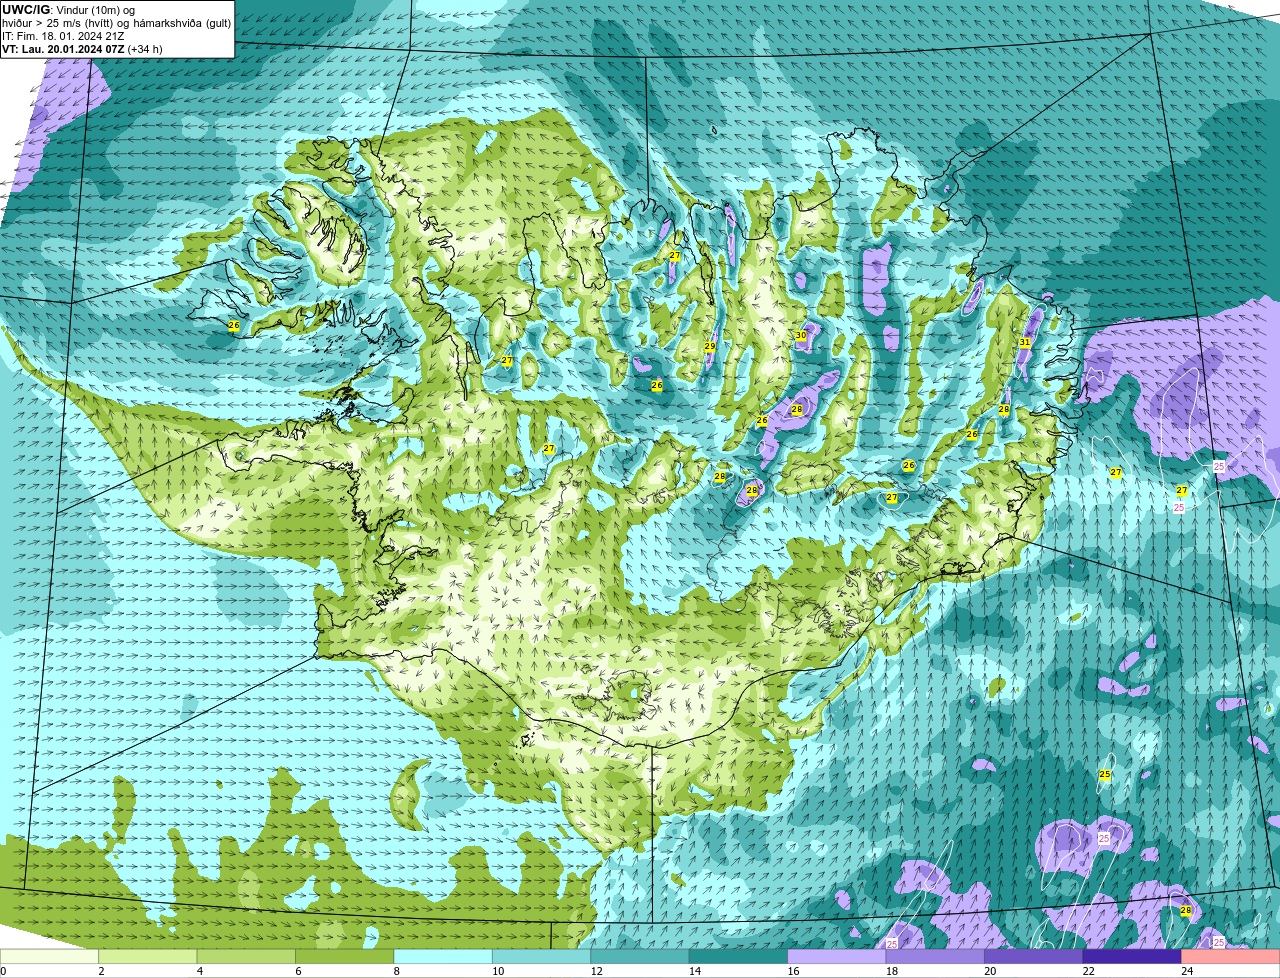Click the light lavender 16–18 legend swatch
Image resolution: width=1280 pixels, height=978 pixels.
pos(837,956)
